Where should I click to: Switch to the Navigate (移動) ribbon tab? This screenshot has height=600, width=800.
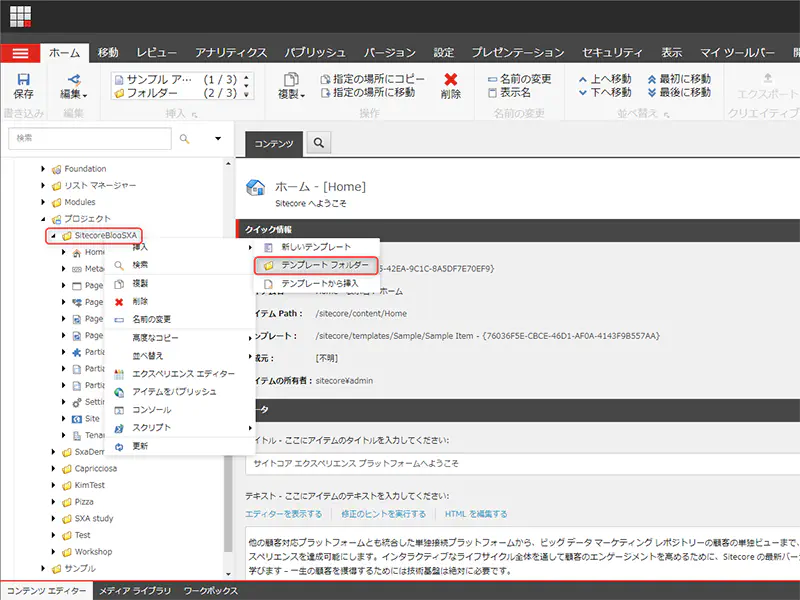click(108, 53)
